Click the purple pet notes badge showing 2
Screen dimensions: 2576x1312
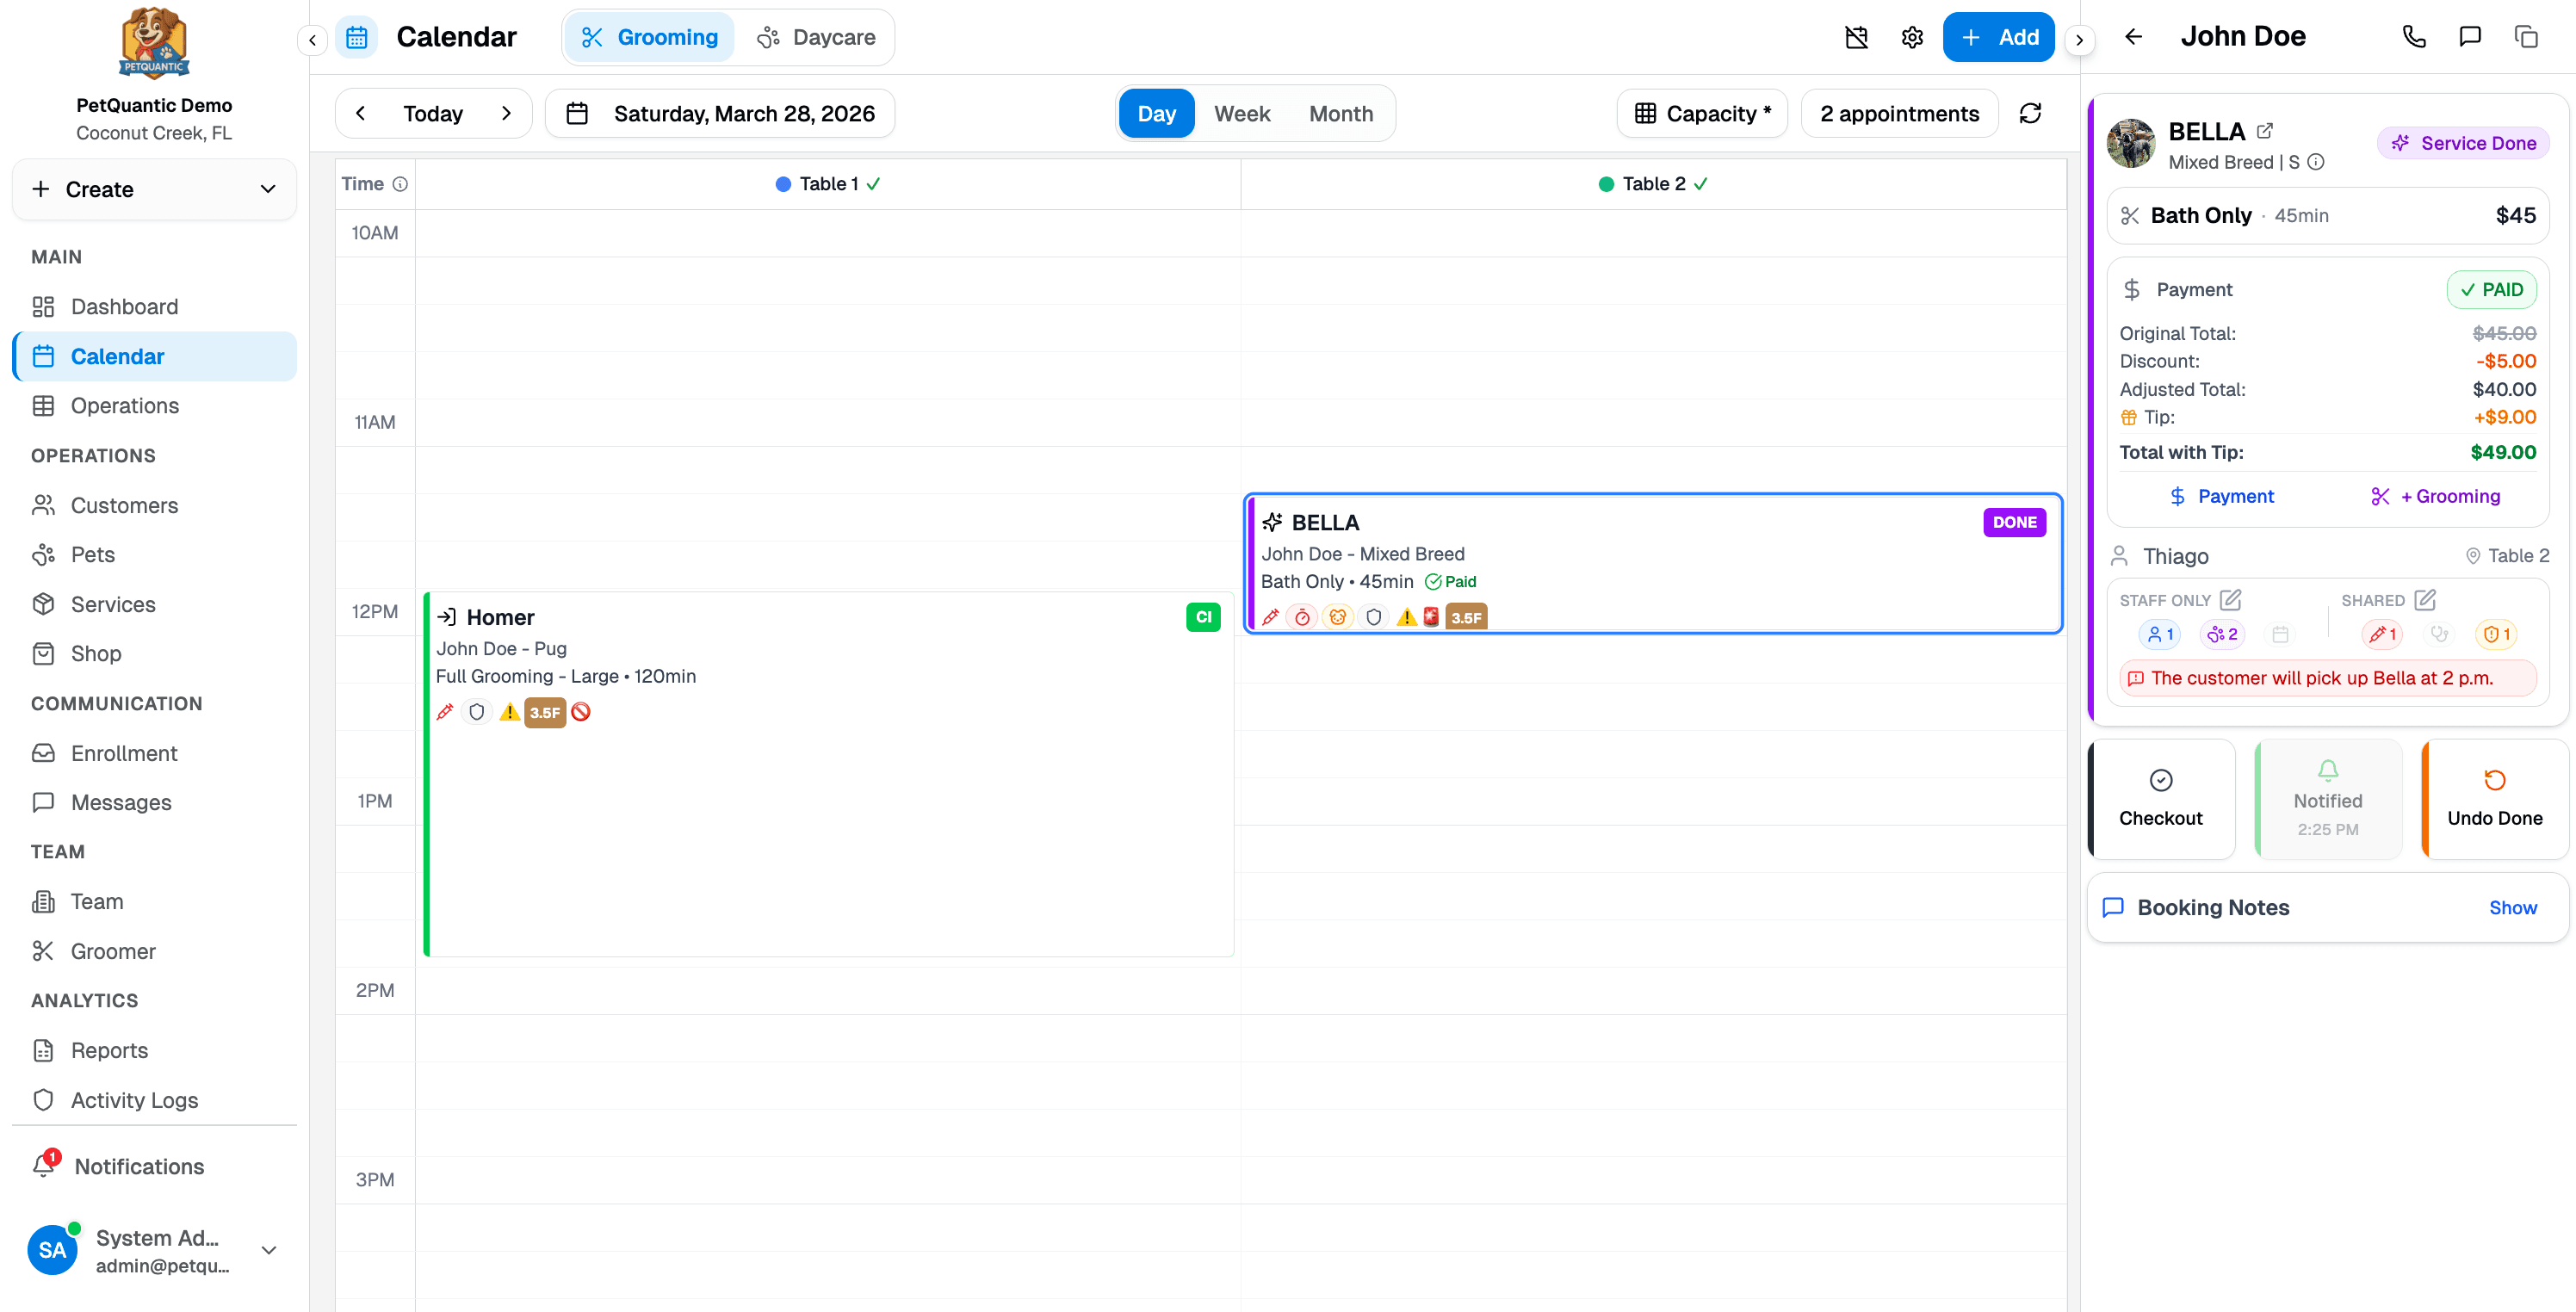[2222, 634]
